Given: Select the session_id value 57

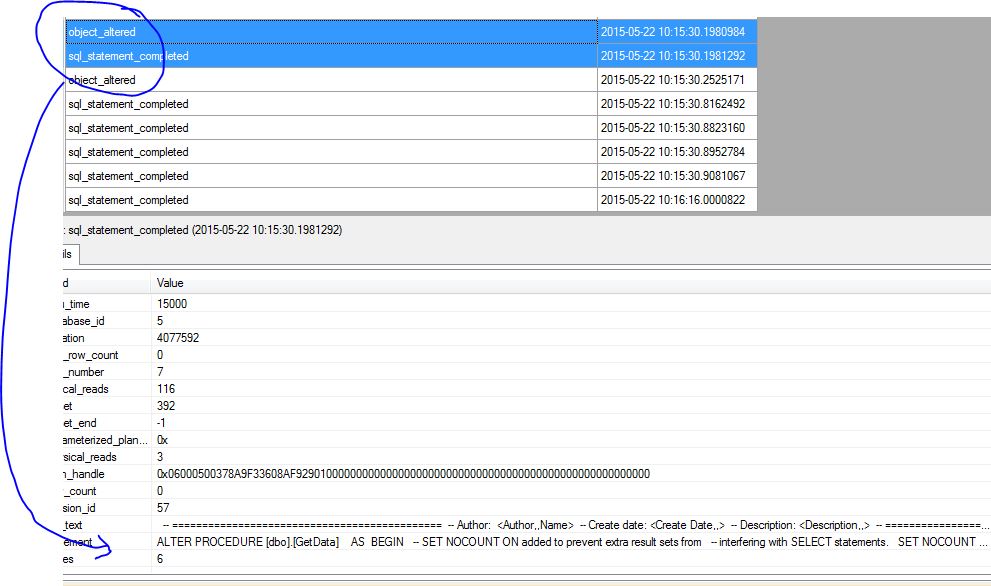Looking at the screenshot, I should (163, 508).
